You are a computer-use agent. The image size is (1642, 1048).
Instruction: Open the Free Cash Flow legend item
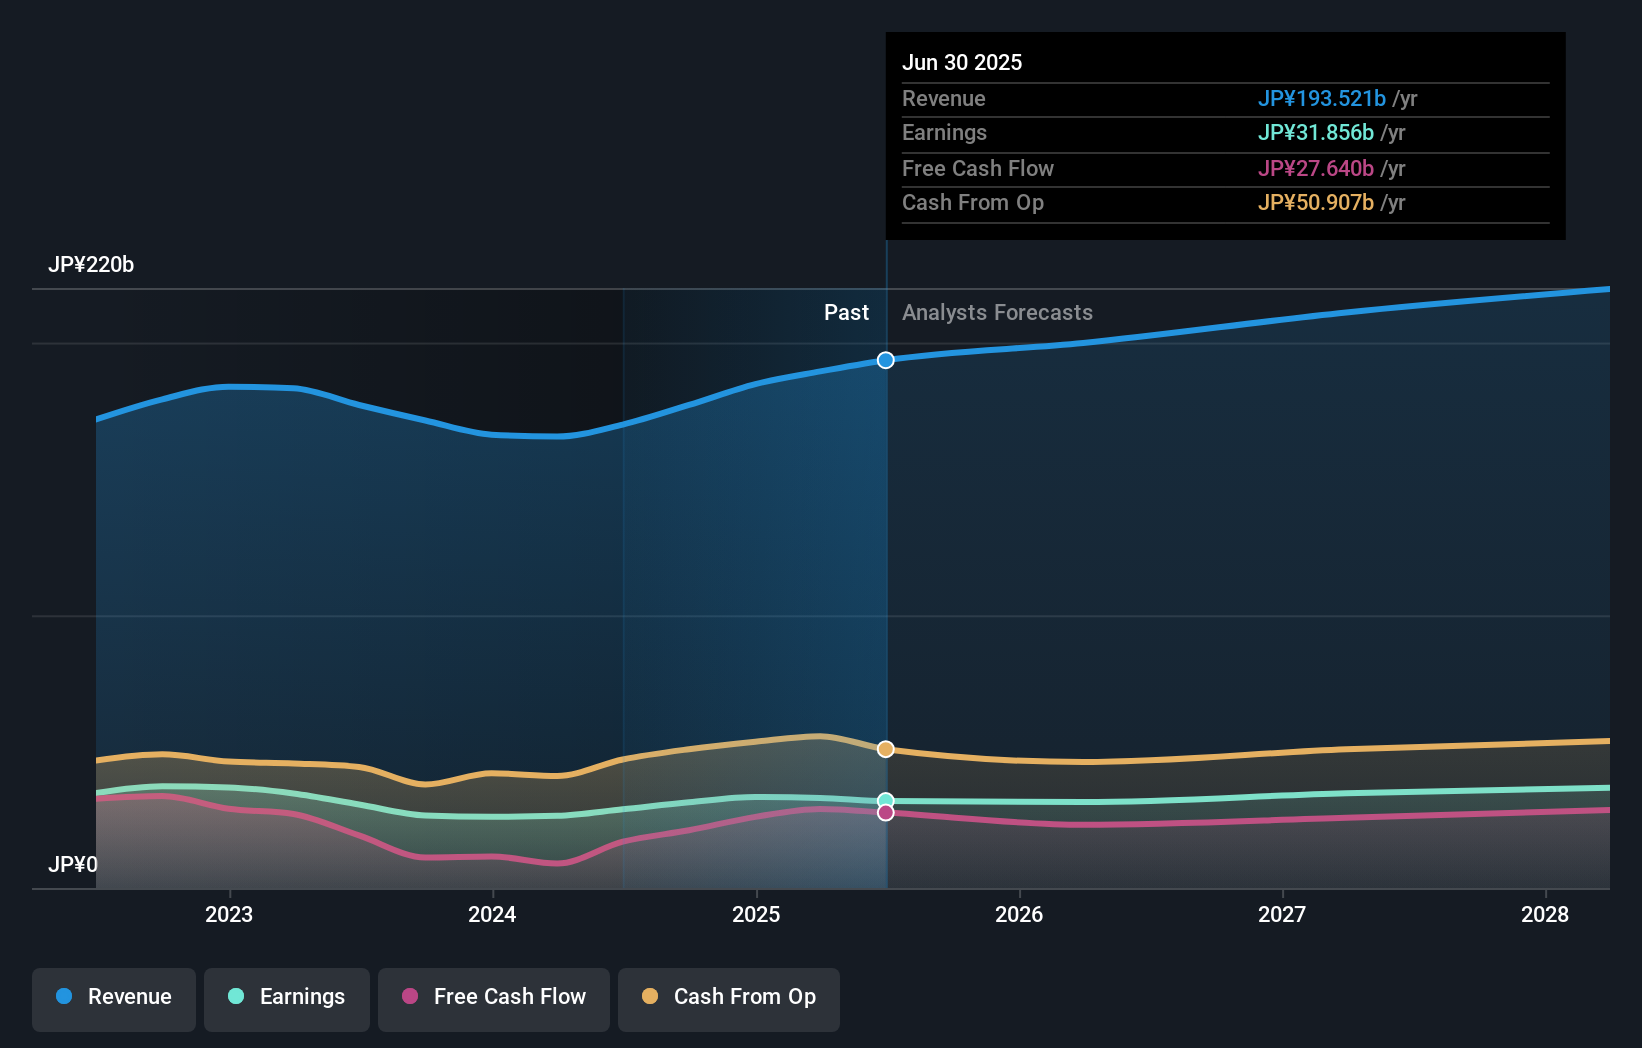pyautogui.click(x=494, y=997)
